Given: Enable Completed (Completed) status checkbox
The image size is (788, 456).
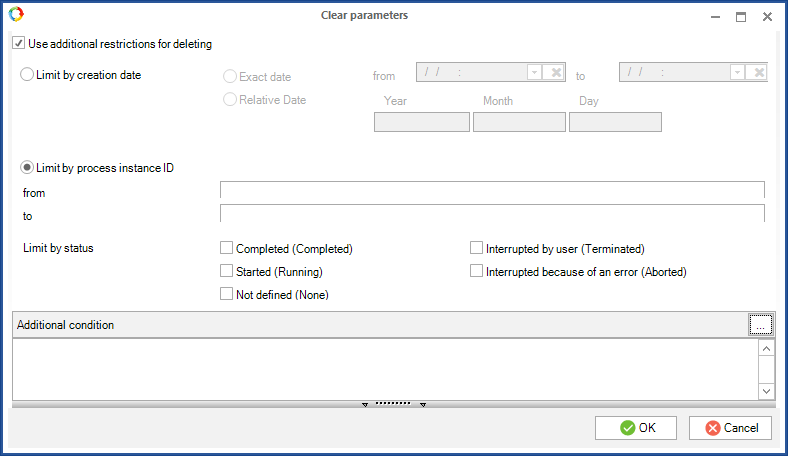Looking at the screenshot, I should click(x=227, y=248).
